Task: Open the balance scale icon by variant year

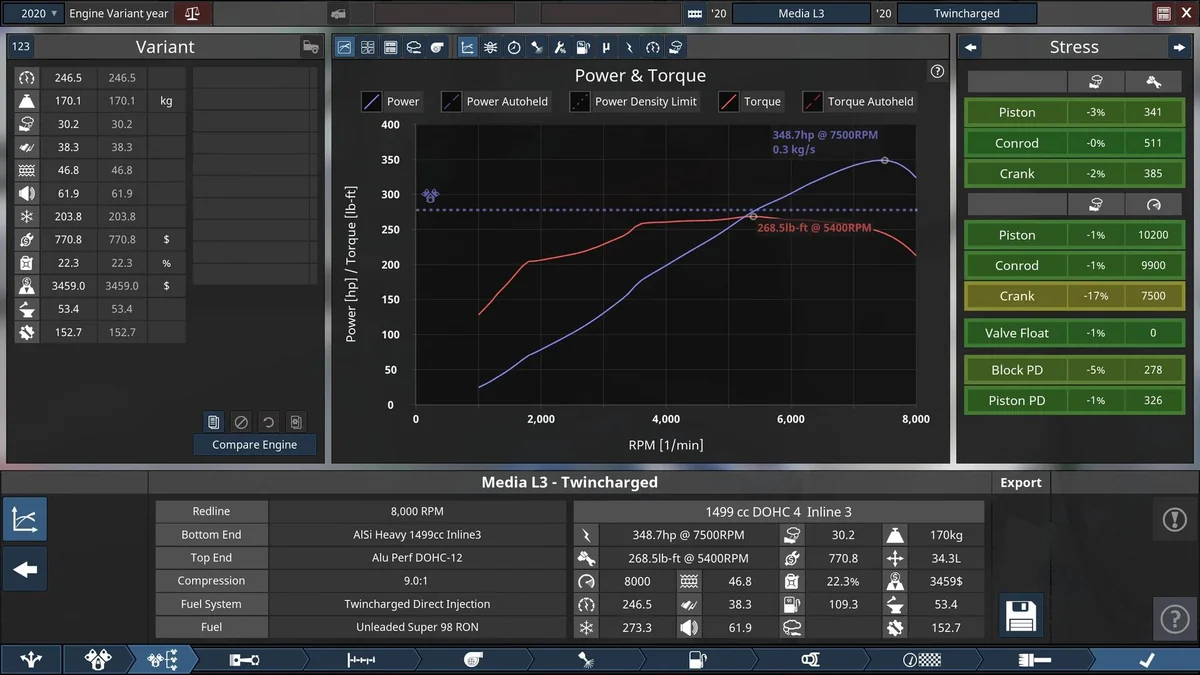Action: click(192, 14)
